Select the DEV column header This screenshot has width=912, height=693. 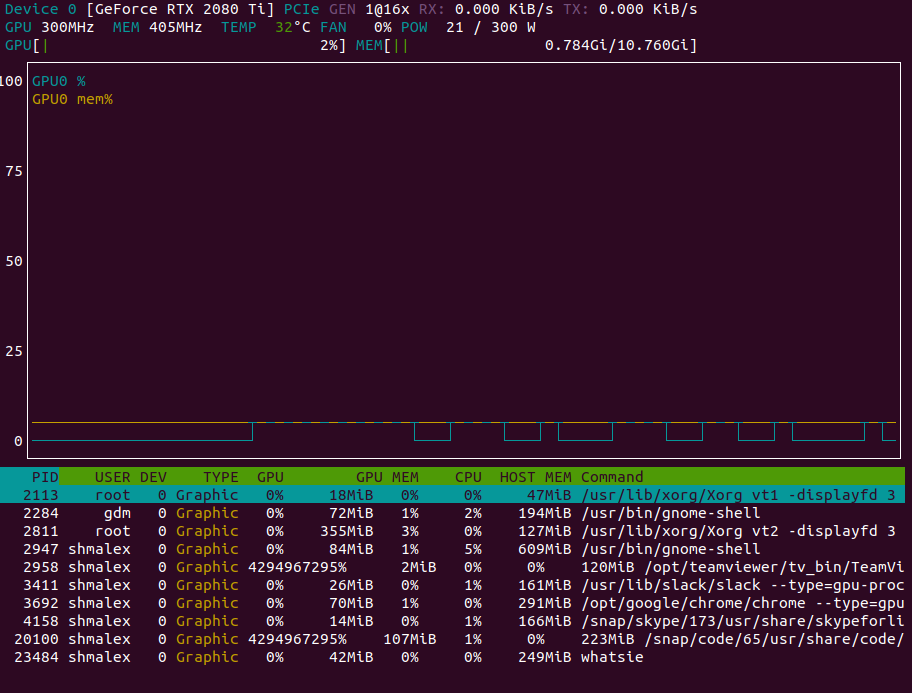153,477
